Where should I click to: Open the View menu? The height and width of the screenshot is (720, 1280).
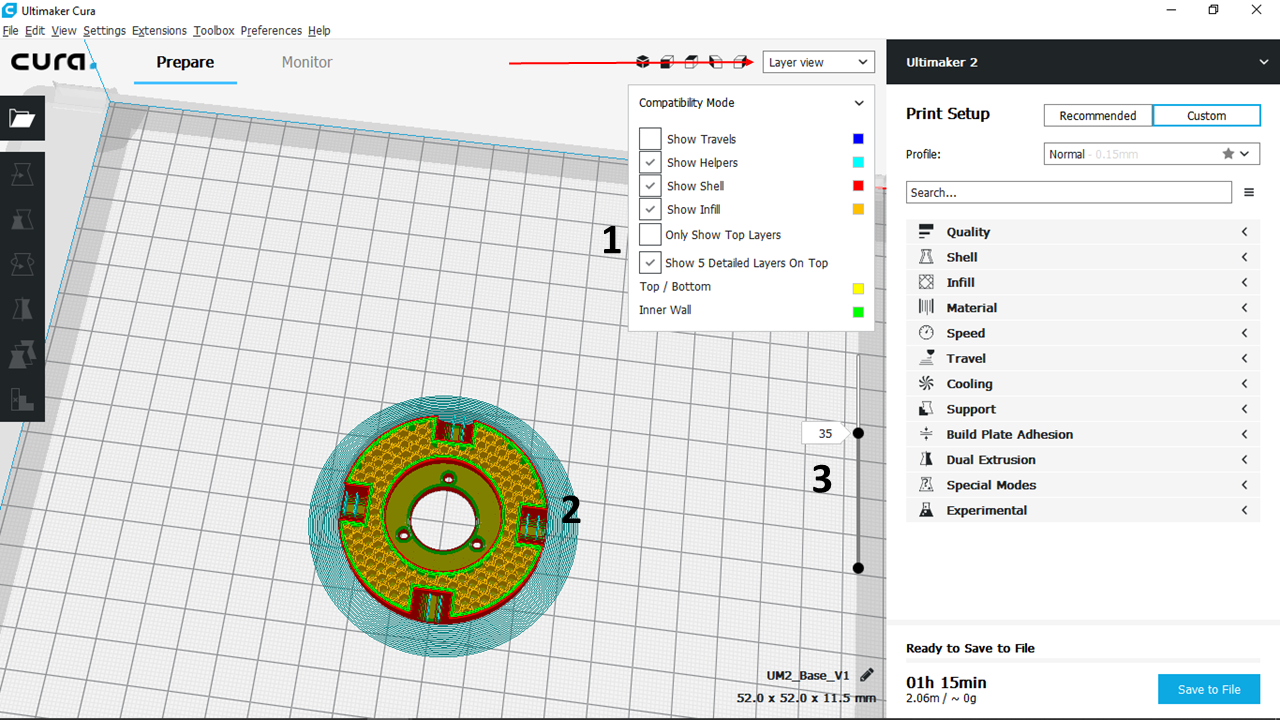(64, 31)
